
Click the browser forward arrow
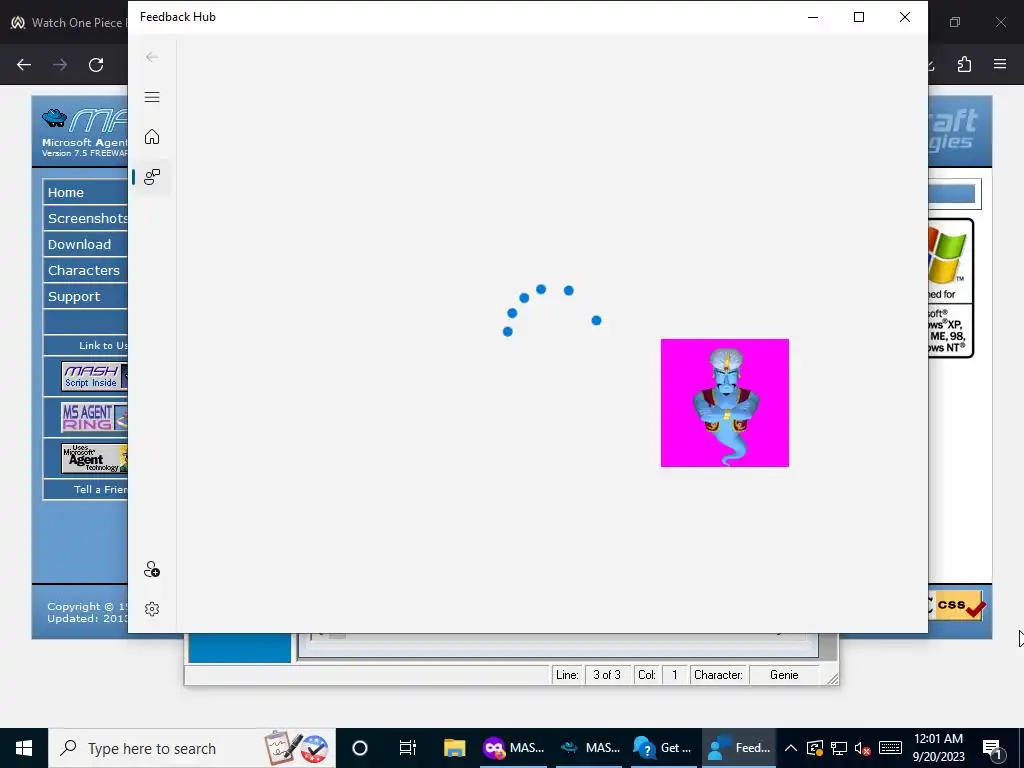coord(60,65)
